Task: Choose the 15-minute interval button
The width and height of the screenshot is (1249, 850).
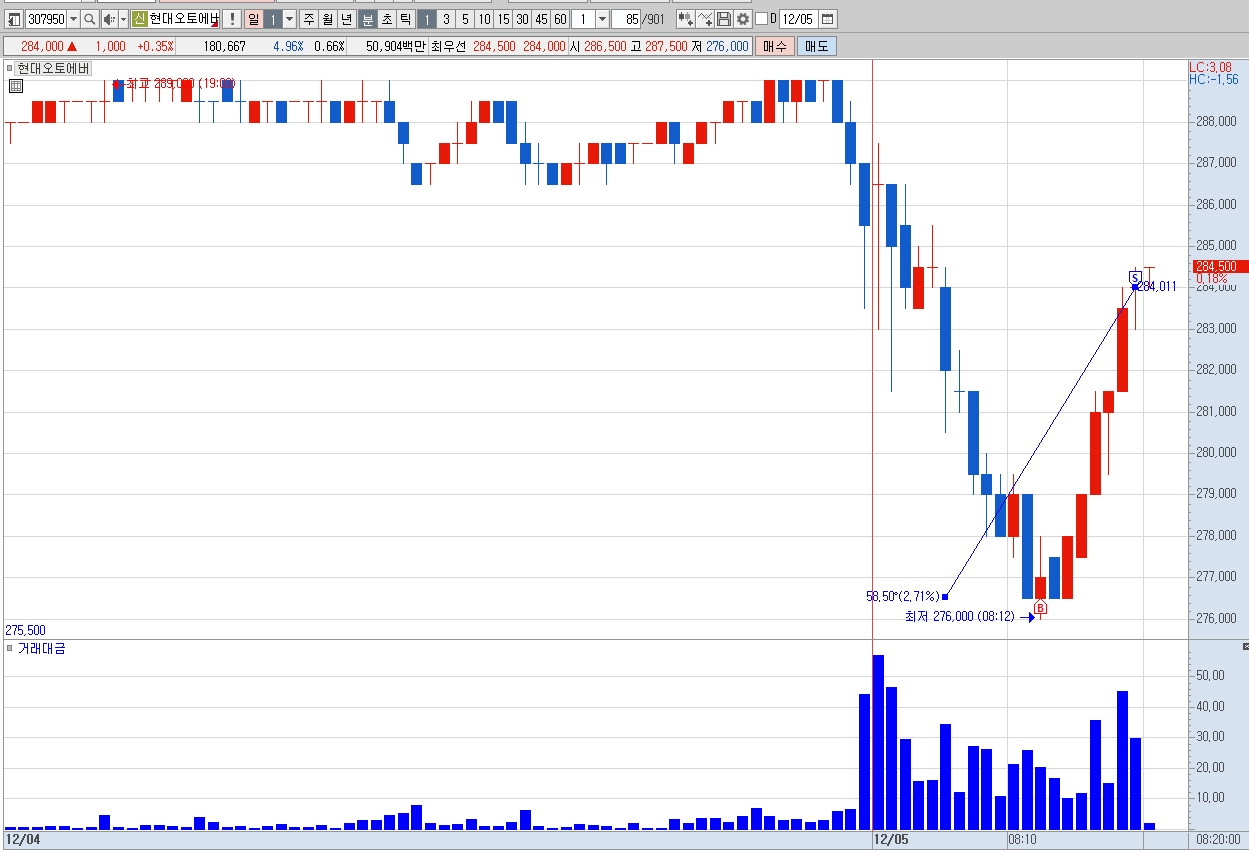Action: click(503, 19)
